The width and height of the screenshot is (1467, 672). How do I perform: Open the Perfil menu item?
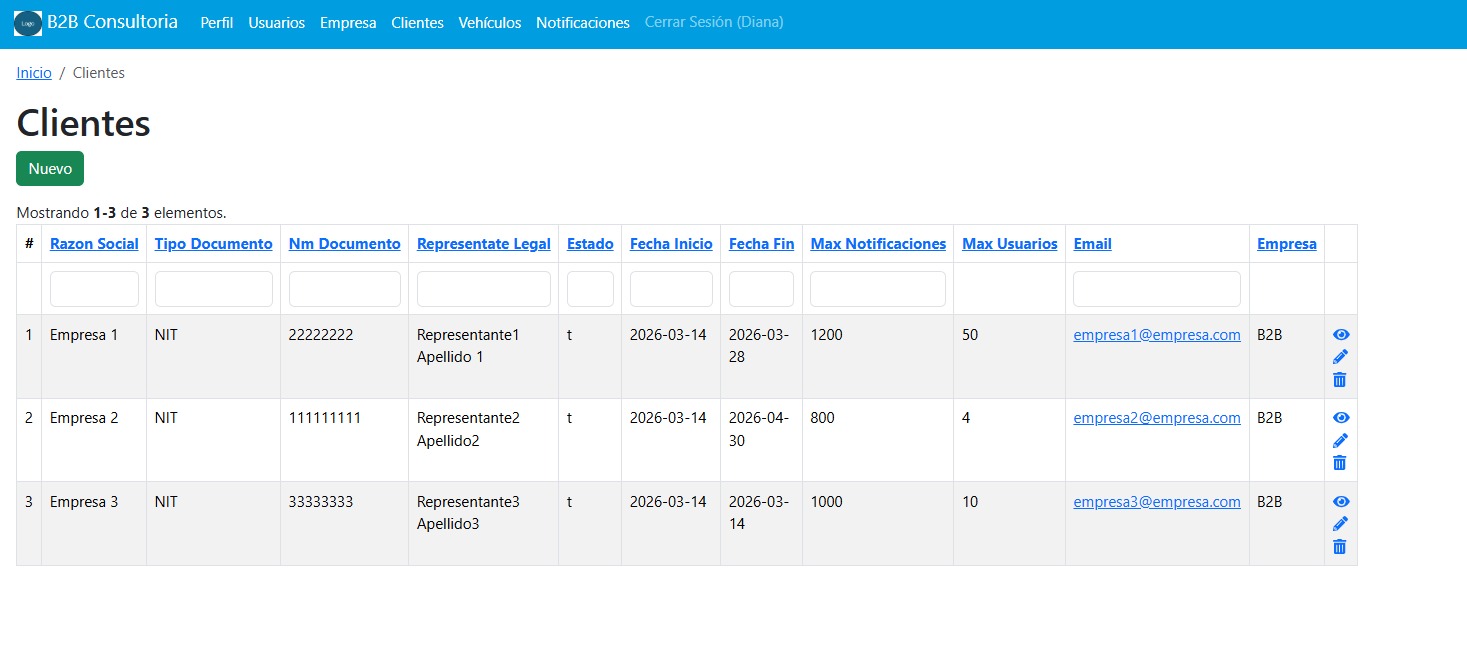[217, 22]
